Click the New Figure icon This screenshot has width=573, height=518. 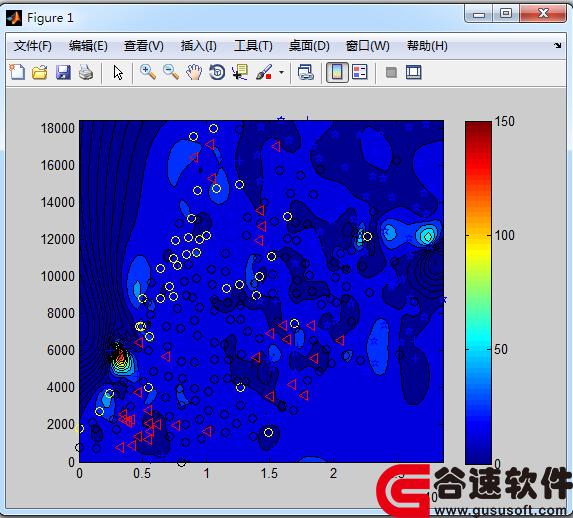pyautogui.click(x=17, y=72)
